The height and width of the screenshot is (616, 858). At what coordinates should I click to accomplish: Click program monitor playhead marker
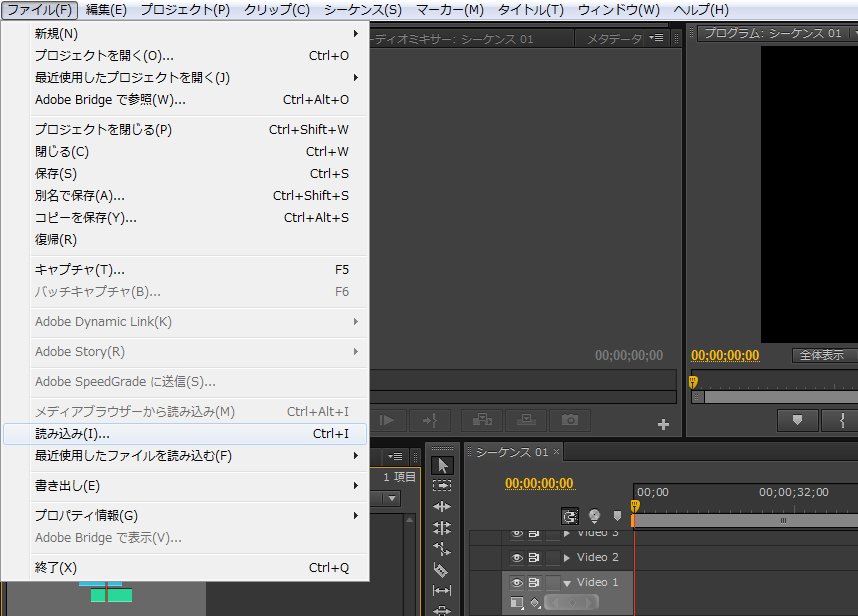pyautogui.click(x=693, y=381)
